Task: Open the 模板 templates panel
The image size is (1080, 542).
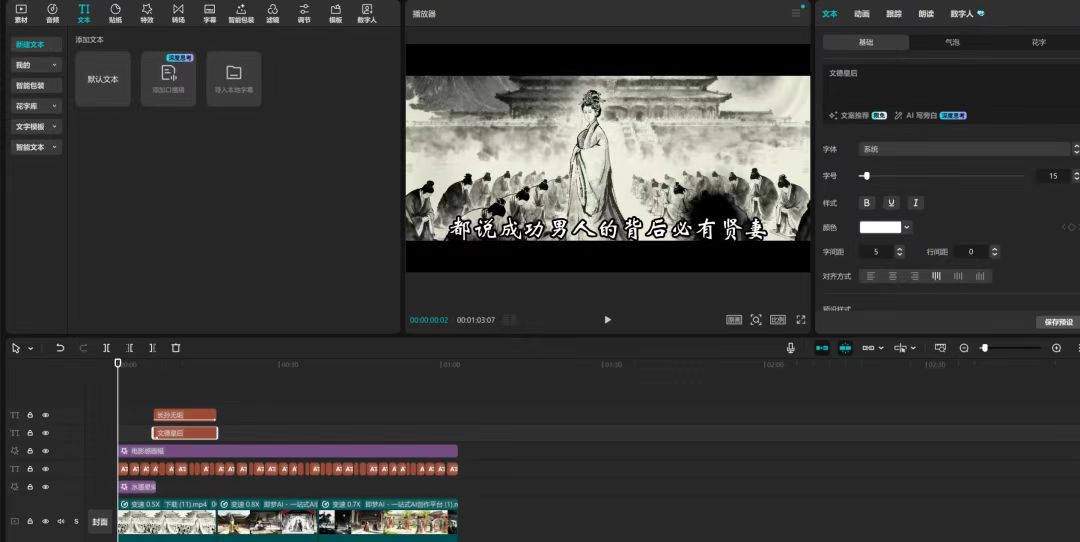Action: [x=335, y=13]
